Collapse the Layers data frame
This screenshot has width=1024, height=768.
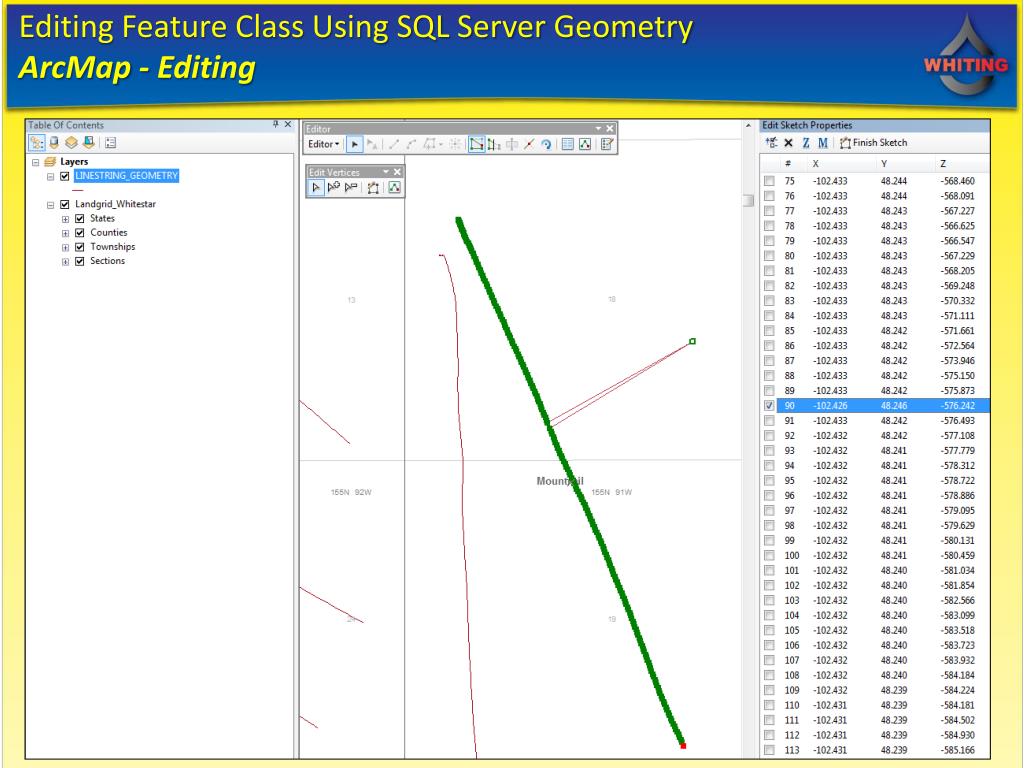tap(36, 162)
